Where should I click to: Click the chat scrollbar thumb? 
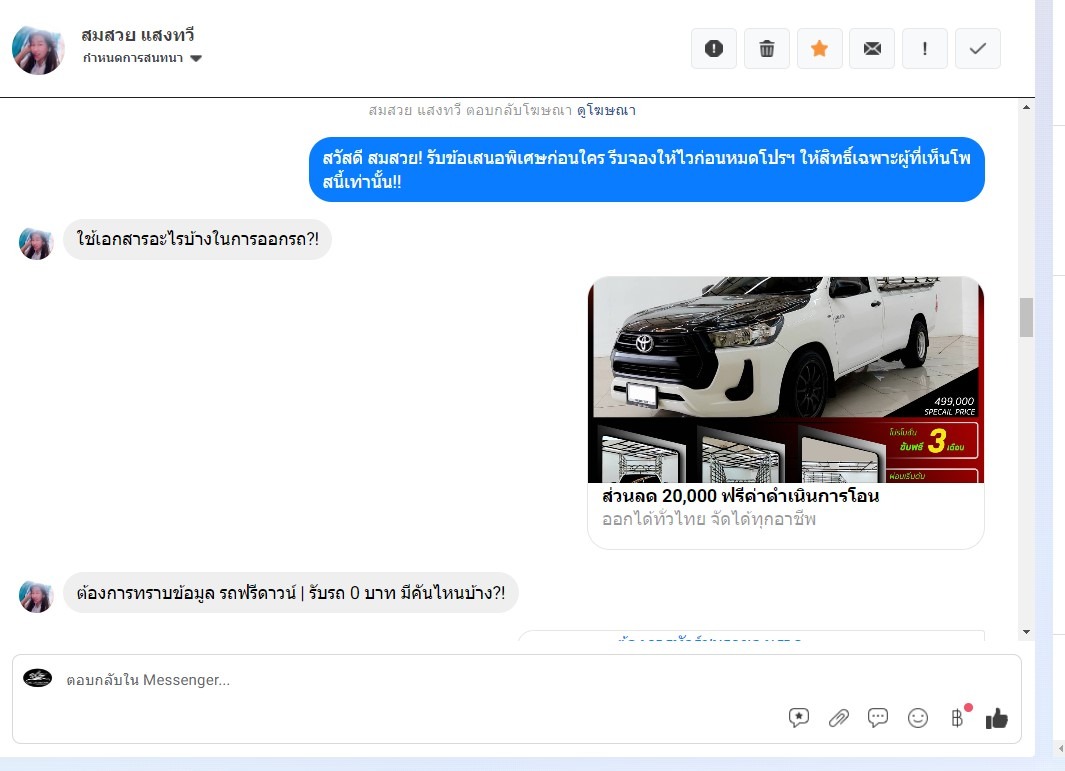1026,317
